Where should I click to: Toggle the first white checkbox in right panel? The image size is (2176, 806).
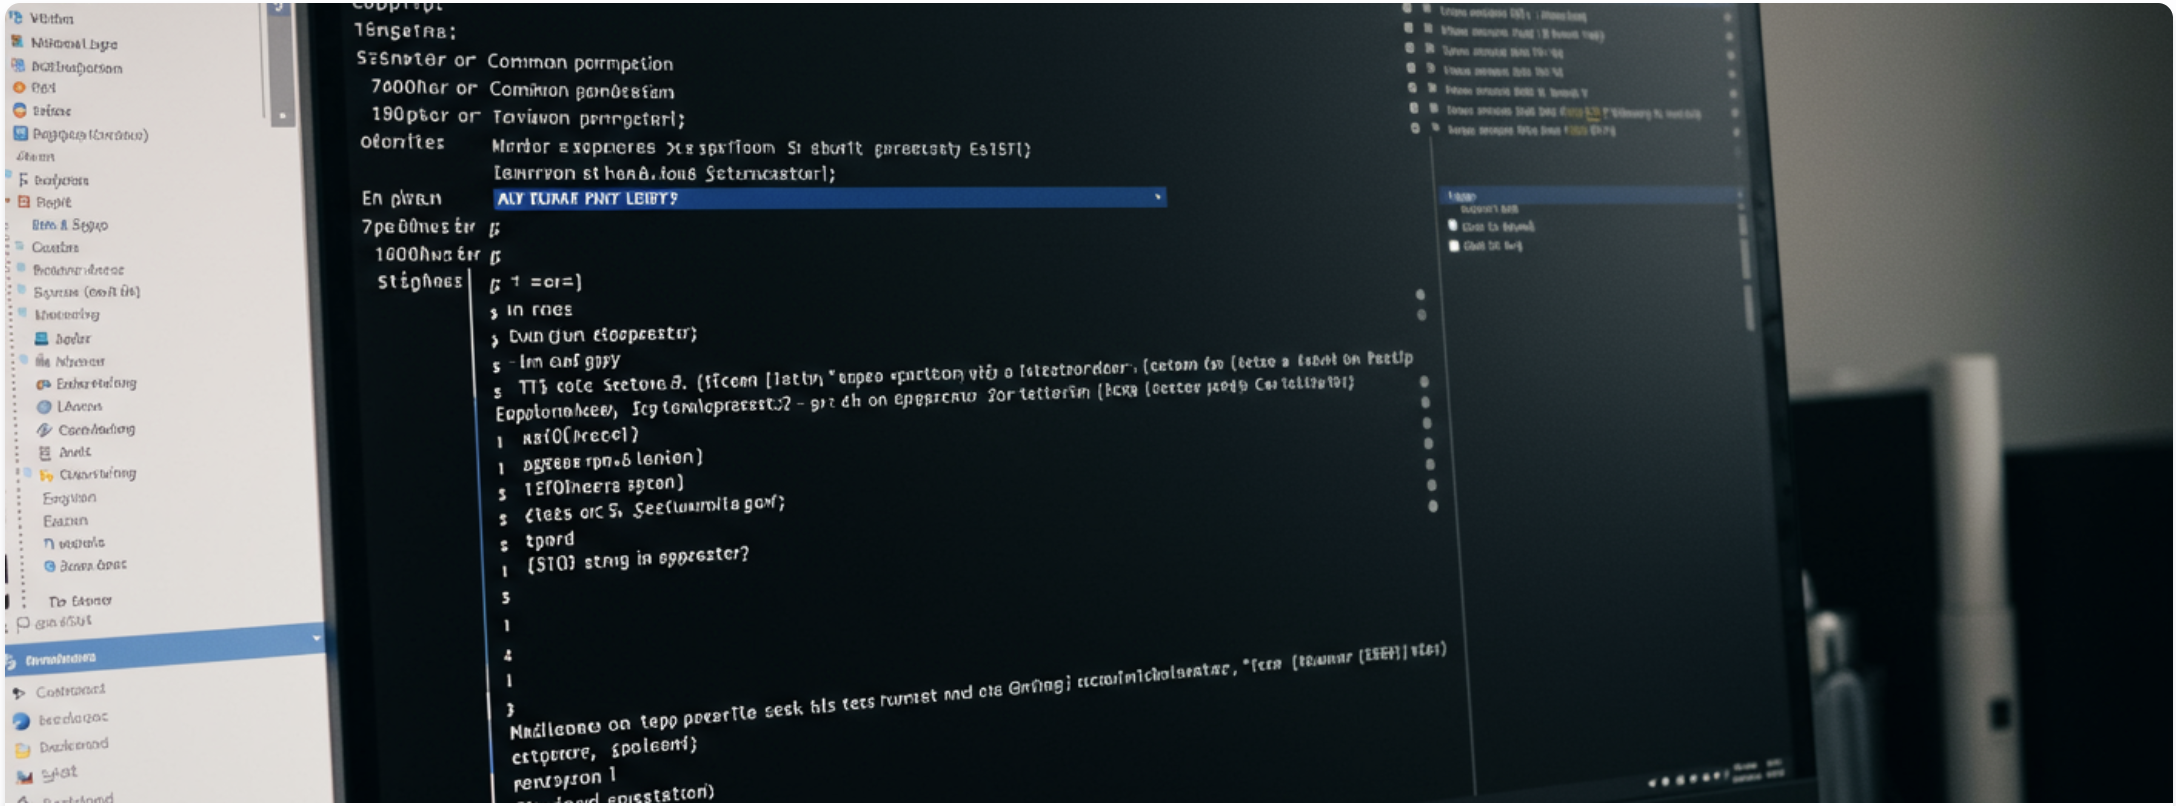click(1453, 226)
